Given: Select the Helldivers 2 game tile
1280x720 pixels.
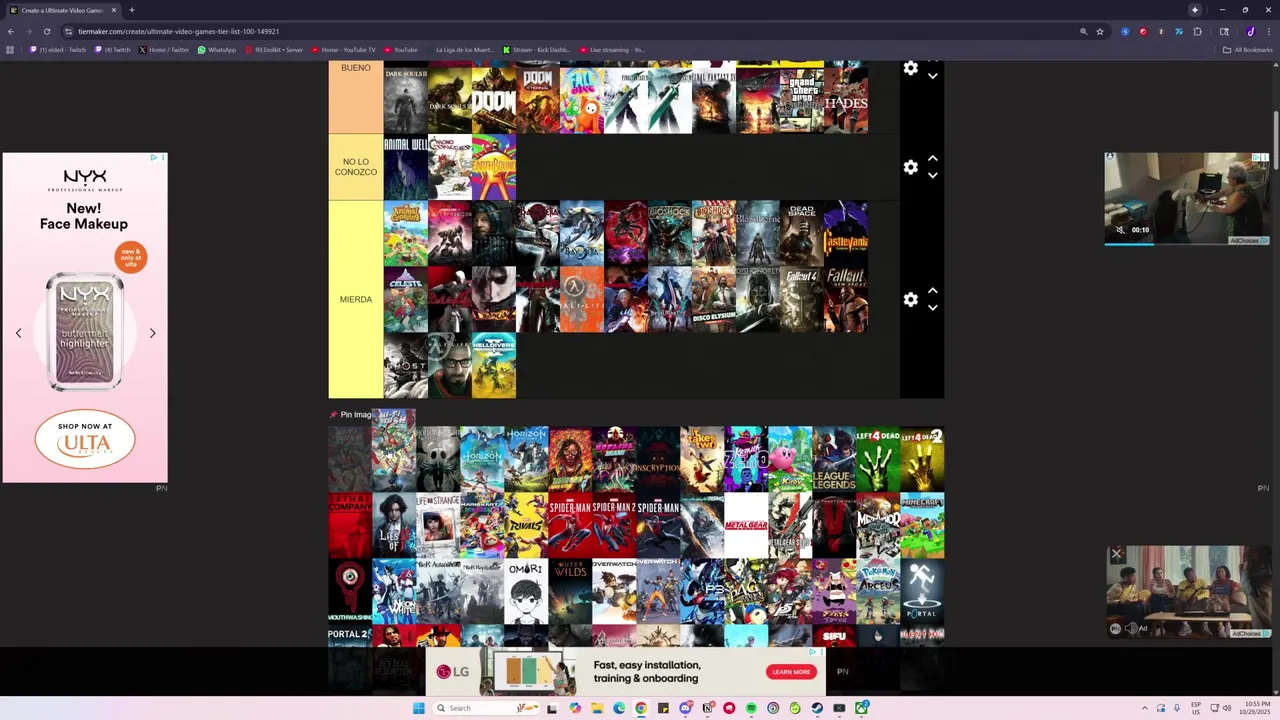Looking at the screenshot, I should click(x=494, y=365).
